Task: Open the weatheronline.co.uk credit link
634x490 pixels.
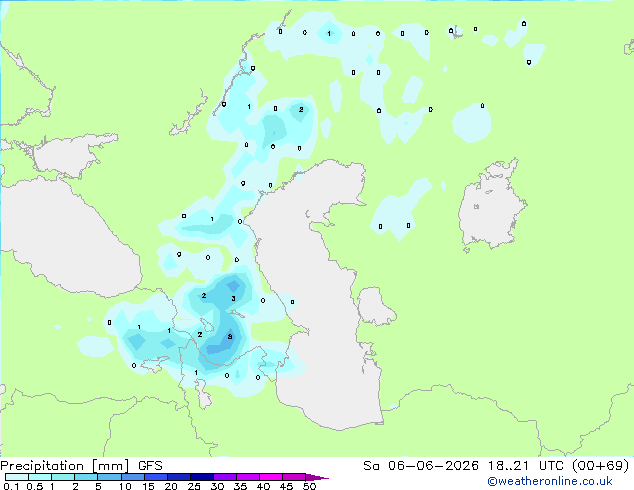Action: pyautogui.click(x=550, y=481)
